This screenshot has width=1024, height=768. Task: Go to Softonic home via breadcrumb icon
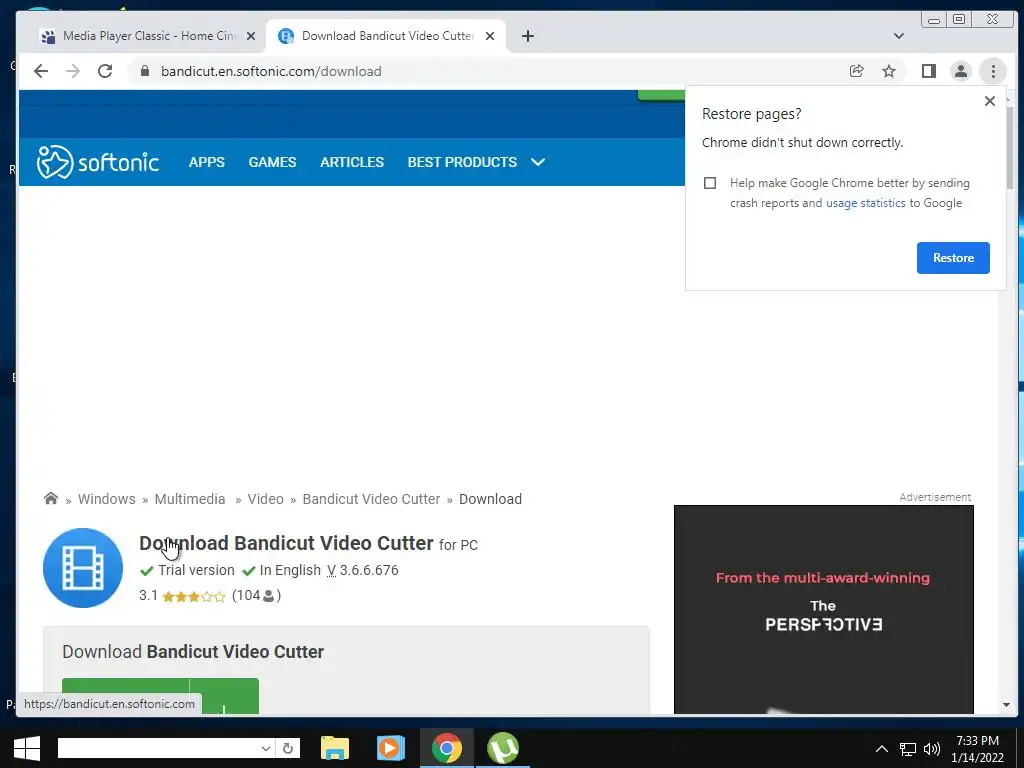50,498
